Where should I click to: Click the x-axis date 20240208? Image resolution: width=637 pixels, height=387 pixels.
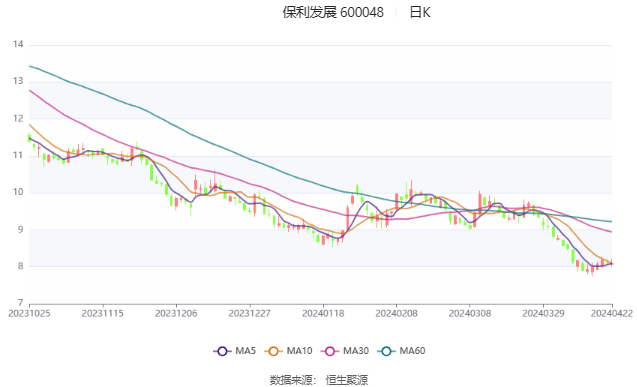click(396, 313)
